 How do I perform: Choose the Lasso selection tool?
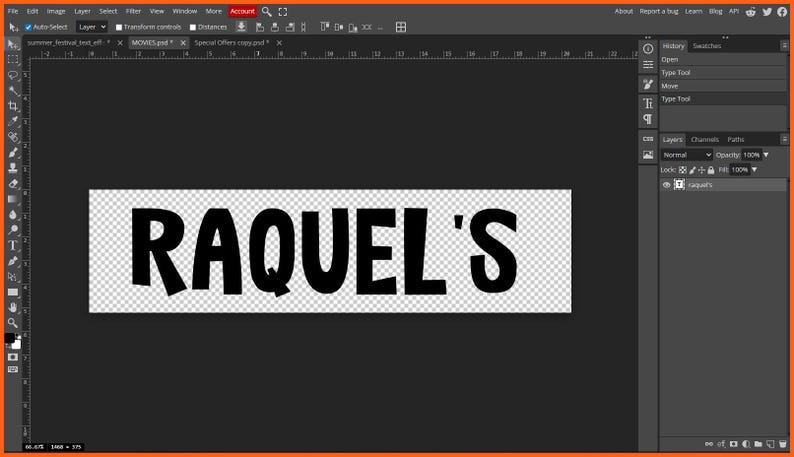[x=13, y=75]
